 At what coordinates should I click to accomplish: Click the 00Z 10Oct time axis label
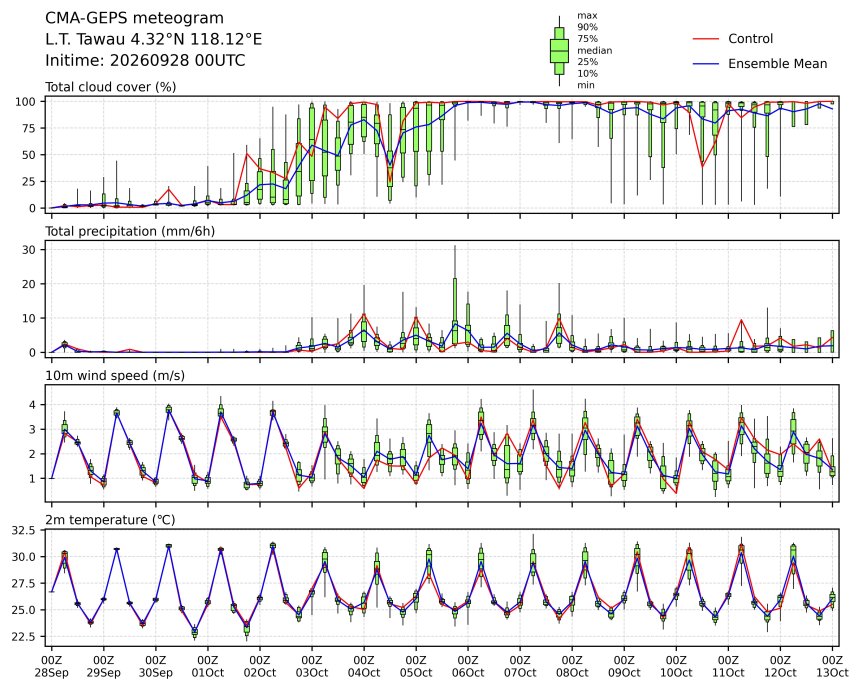click(x=676, y=666)
